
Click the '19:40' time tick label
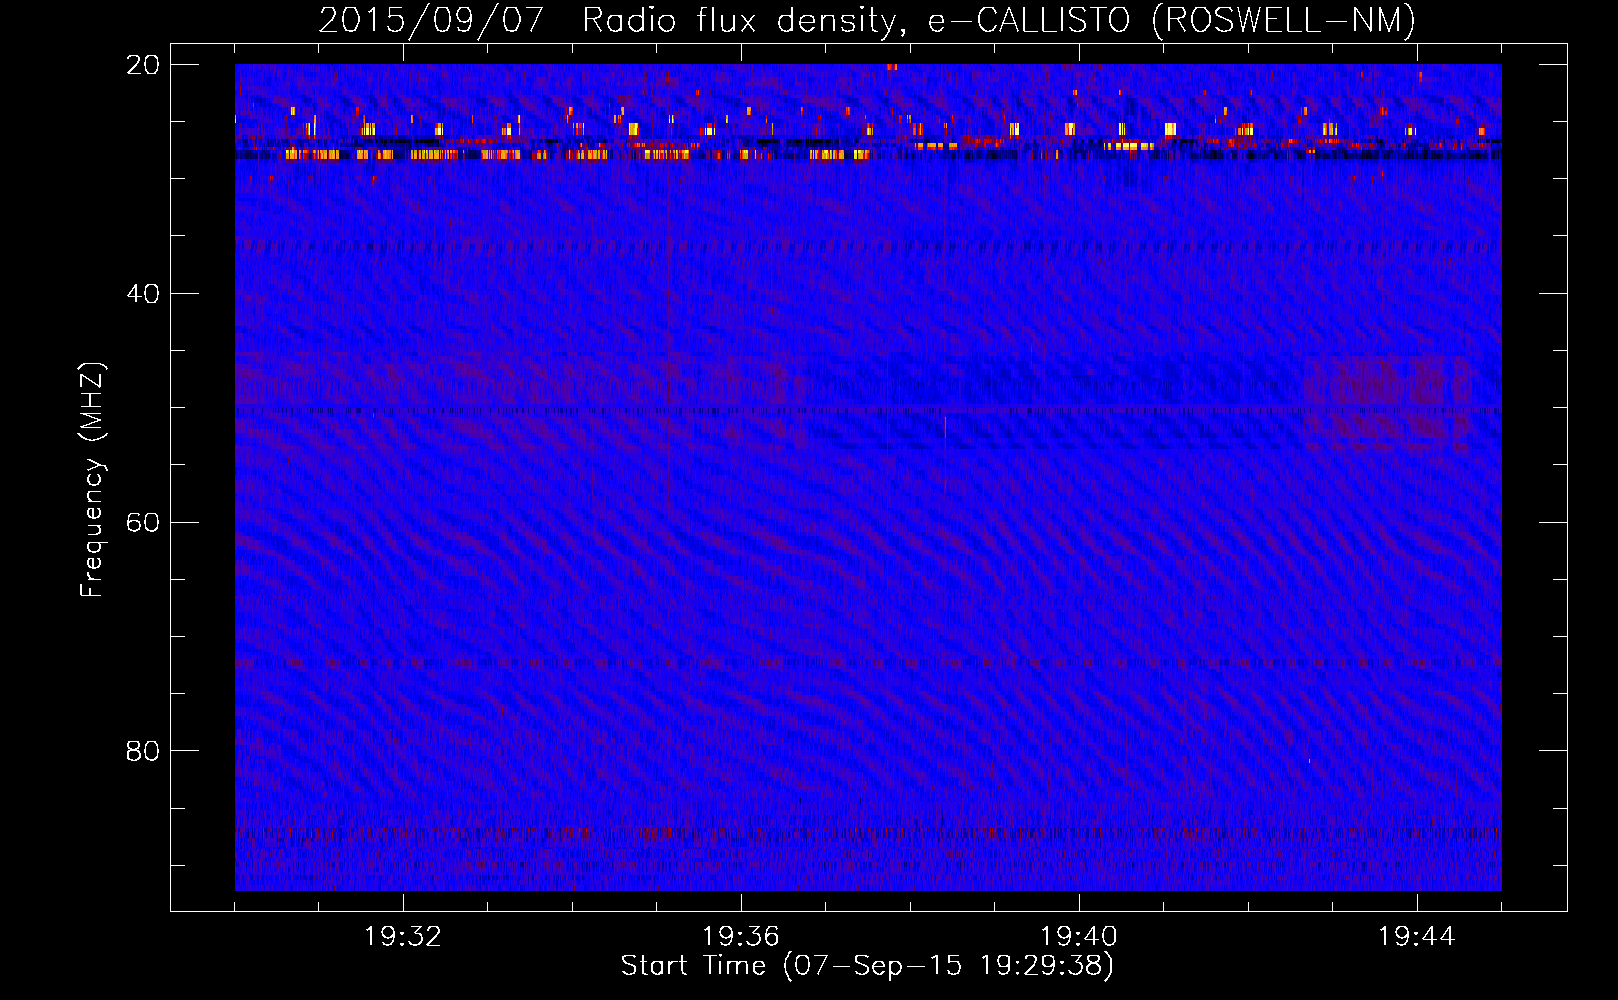pyautogui.click(x=1079, y=937)
